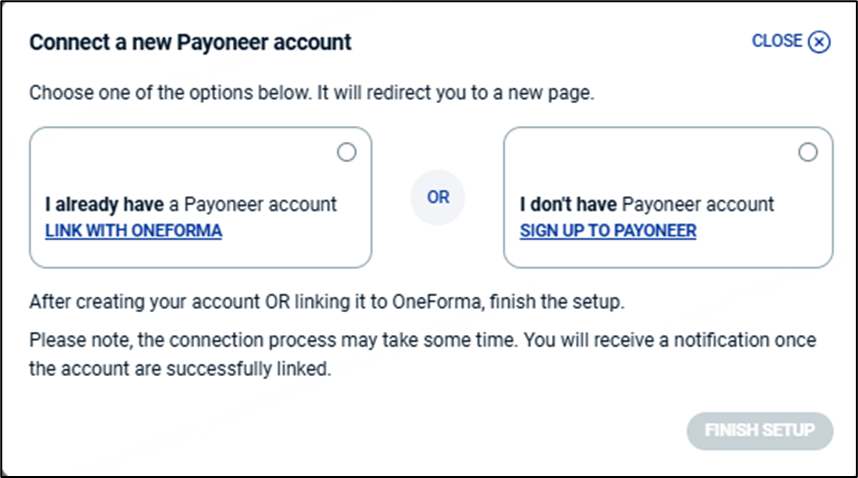Select the "I don't have" radio button

[808, 152]
